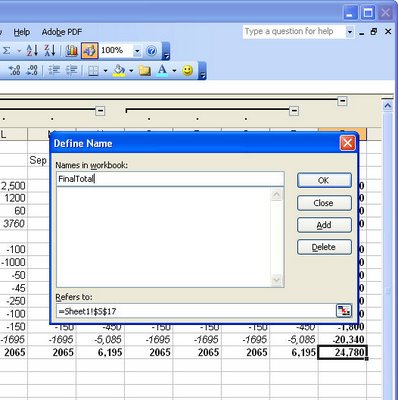
Task: Open Microsoft Excel Help question-mark icon
Action: 151,51
